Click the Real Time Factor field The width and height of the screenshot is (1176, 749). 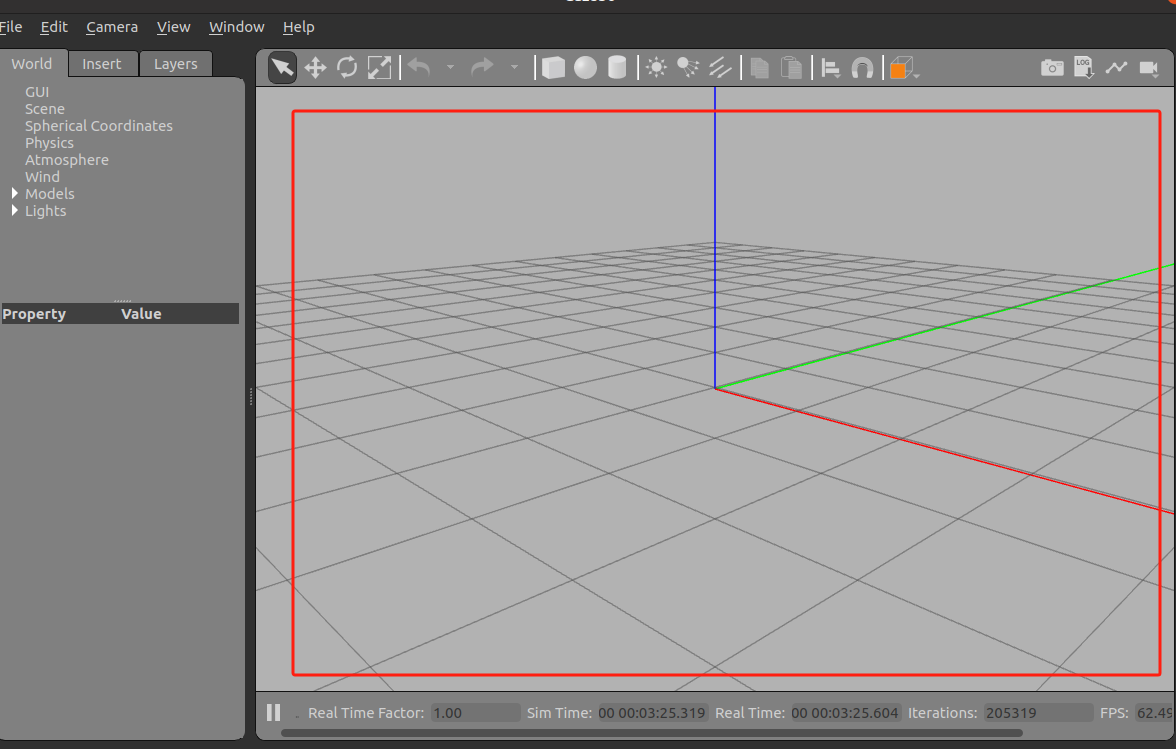[x=476, y=712]
